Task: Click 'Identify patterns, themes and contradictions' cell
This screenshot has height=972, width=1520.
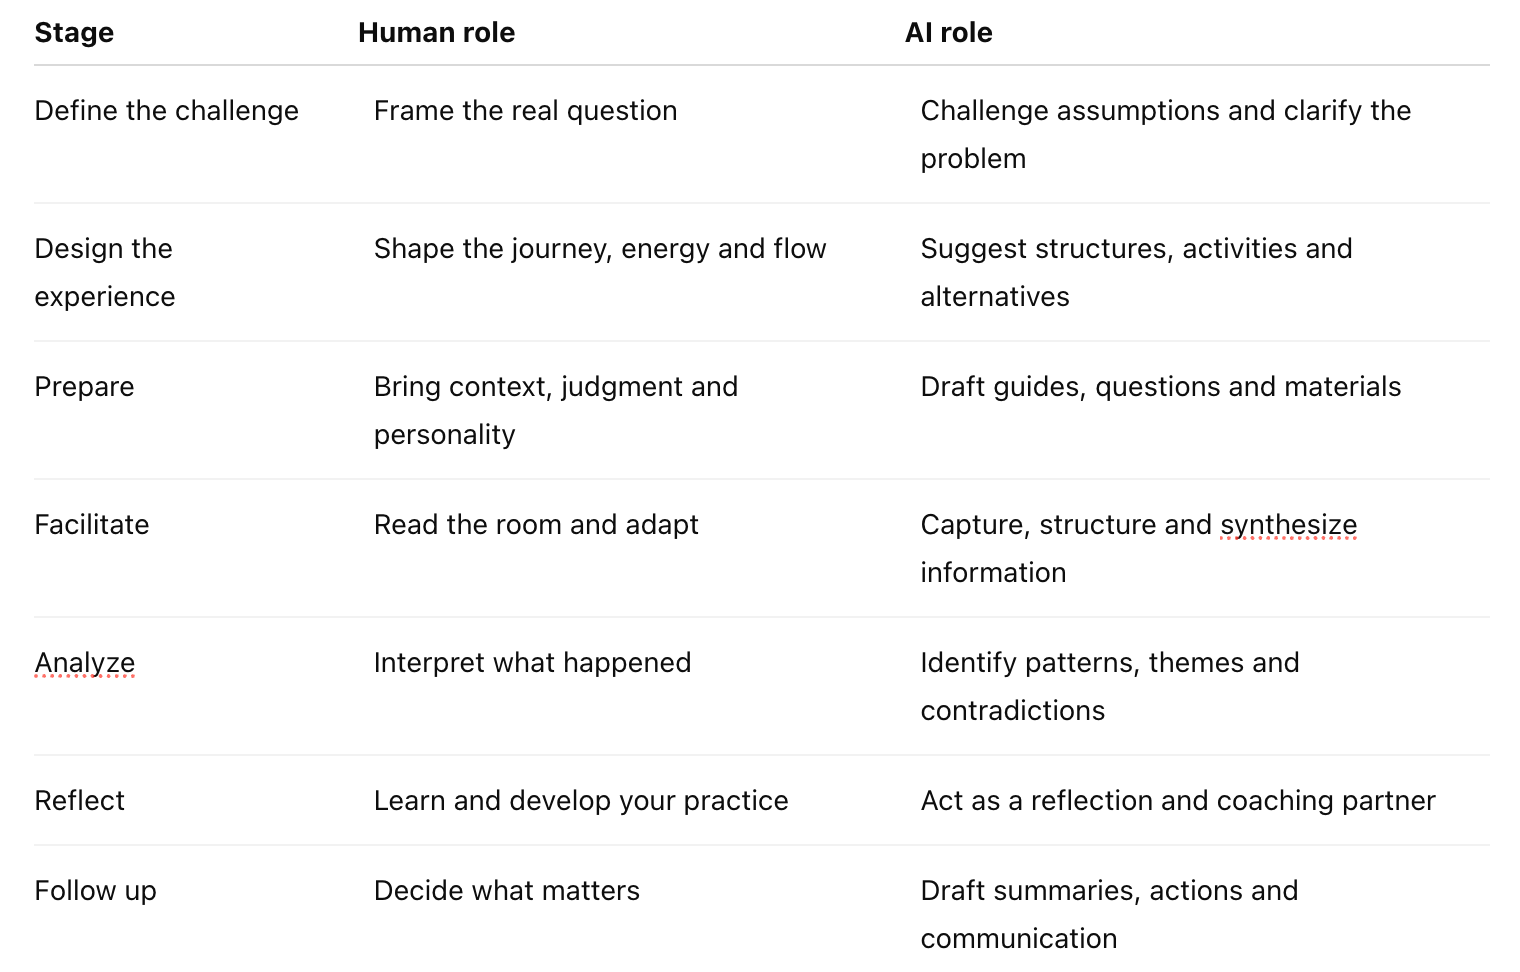Action: [1110, 686]
